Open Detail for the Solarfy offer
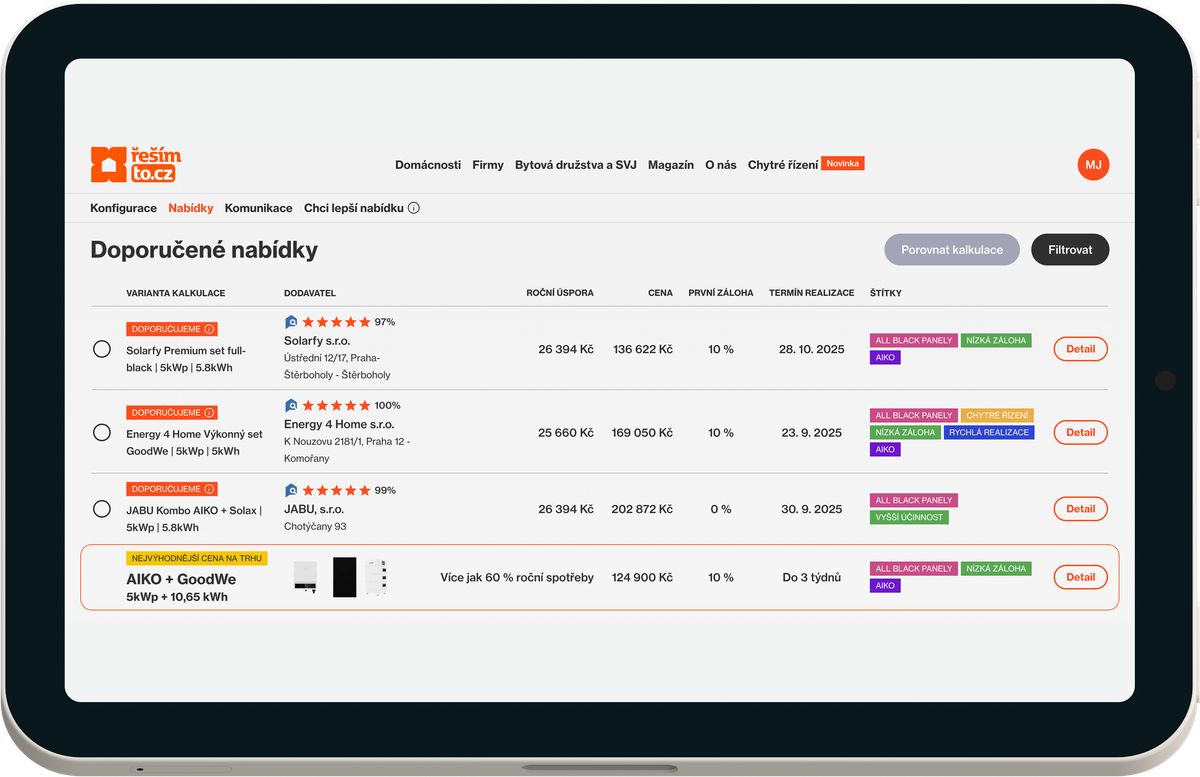The height and width of the screenshot is (777, 1200). pyautogui.click(x=1081, y=349)
